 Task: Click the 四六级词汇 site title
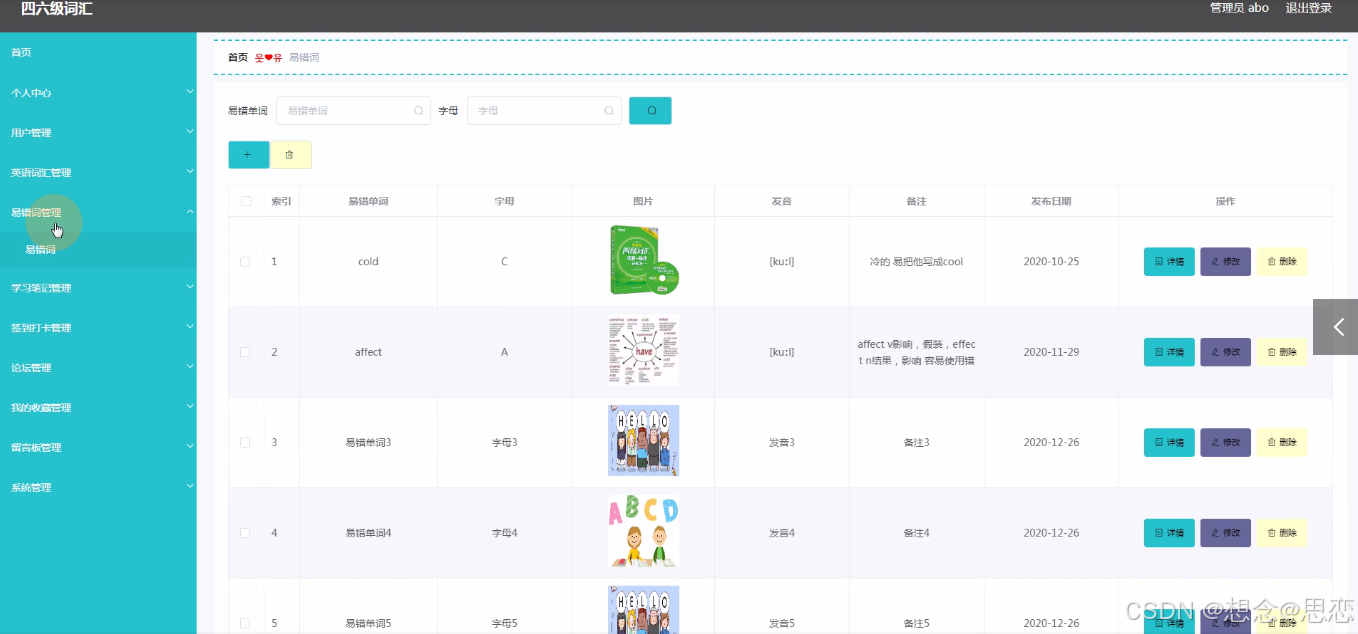pyautogui.click(x=56, y=9)
